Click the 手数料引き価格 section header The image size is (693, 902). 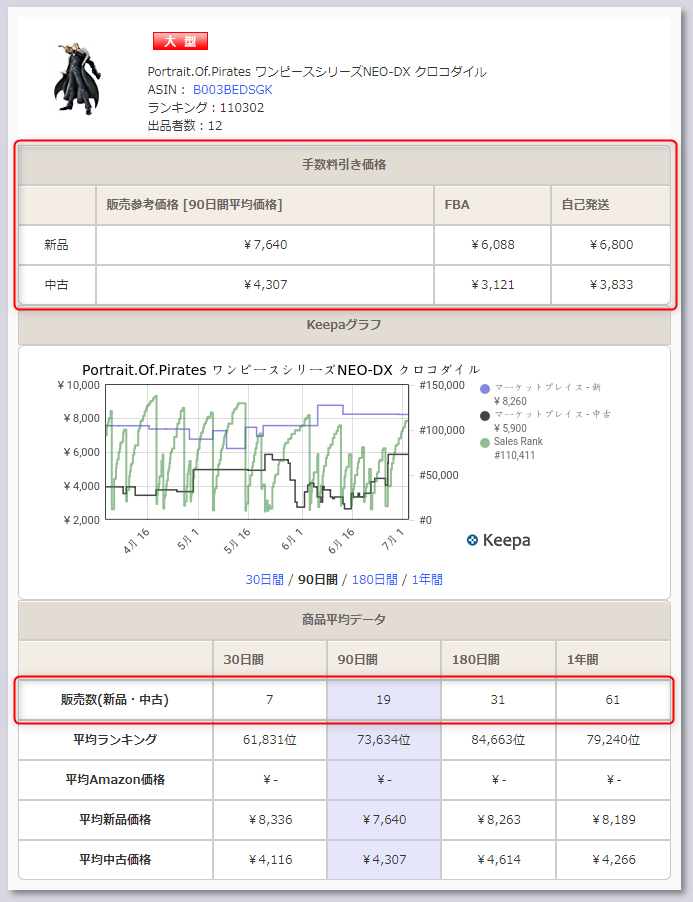tap(344, 164)
